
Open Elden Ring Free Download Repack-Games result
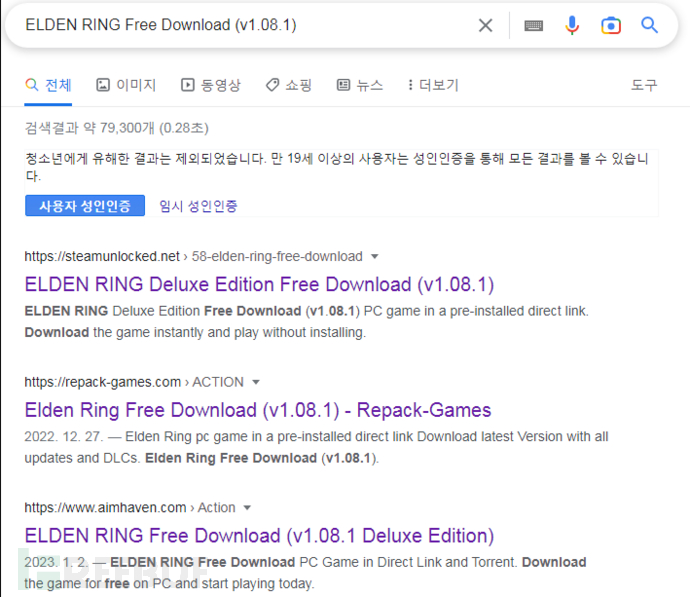point(257,410)
